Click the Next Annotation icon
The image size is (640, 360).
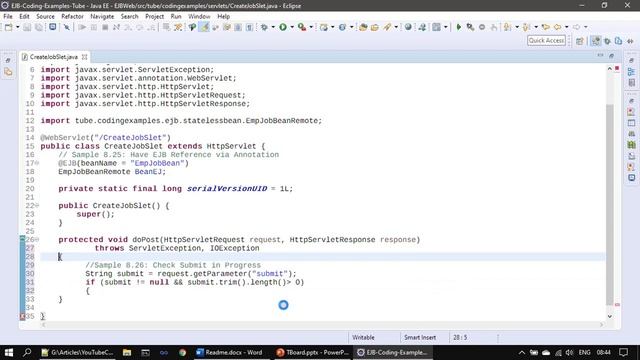pos(507,27)
